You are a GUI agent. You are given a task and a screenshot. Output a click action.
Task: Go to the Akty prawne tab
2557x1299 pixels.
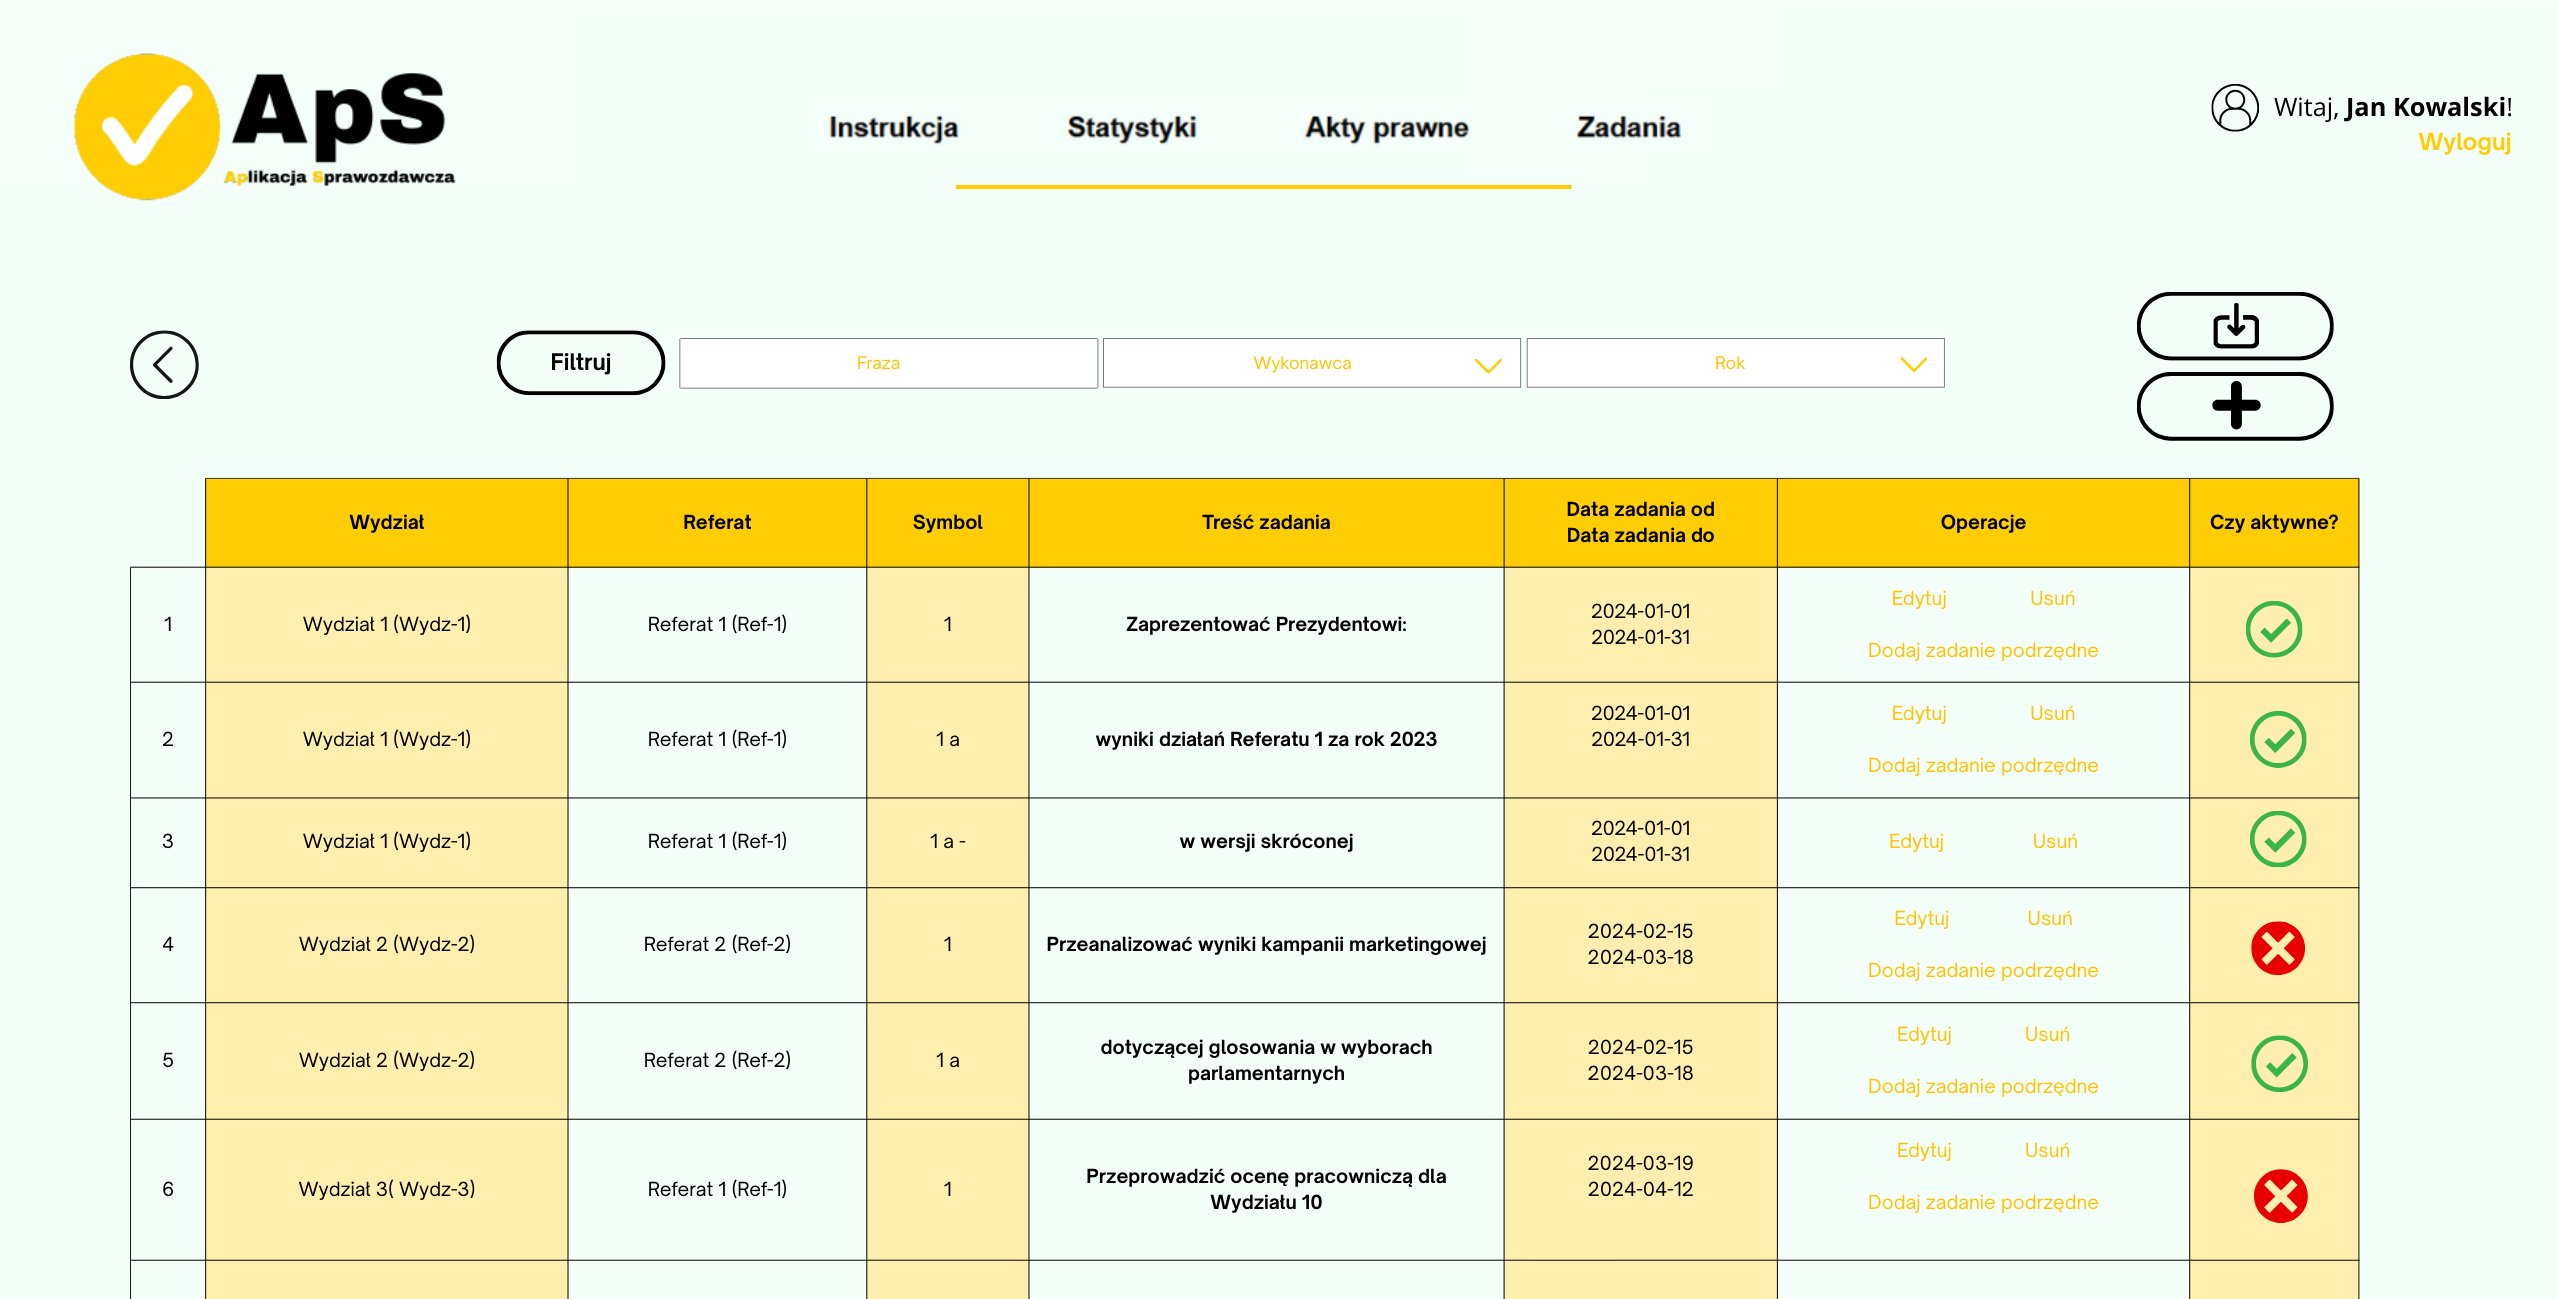click(x=1386, y=128)
